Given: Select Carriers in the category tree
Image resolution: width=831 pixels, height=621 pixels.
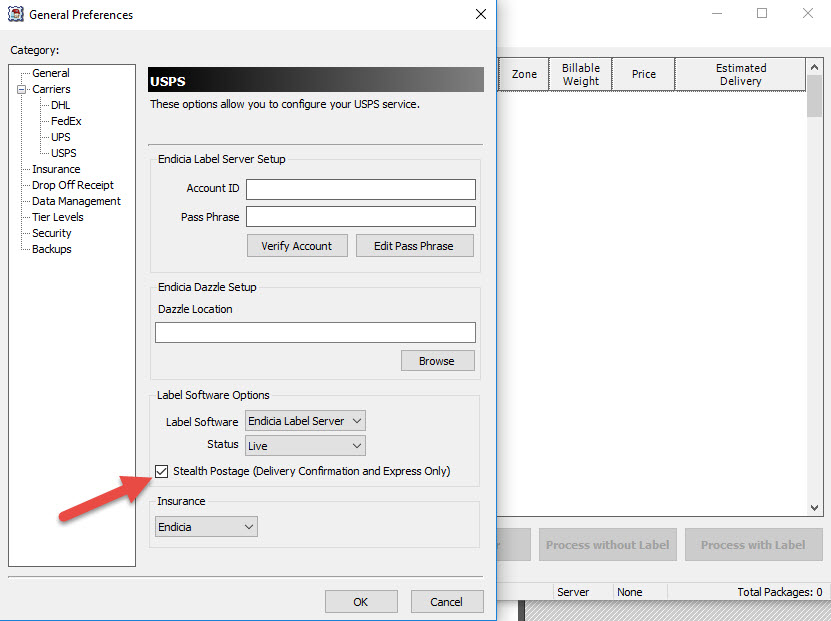Looking at the screenshot, I should coord(51,89).
